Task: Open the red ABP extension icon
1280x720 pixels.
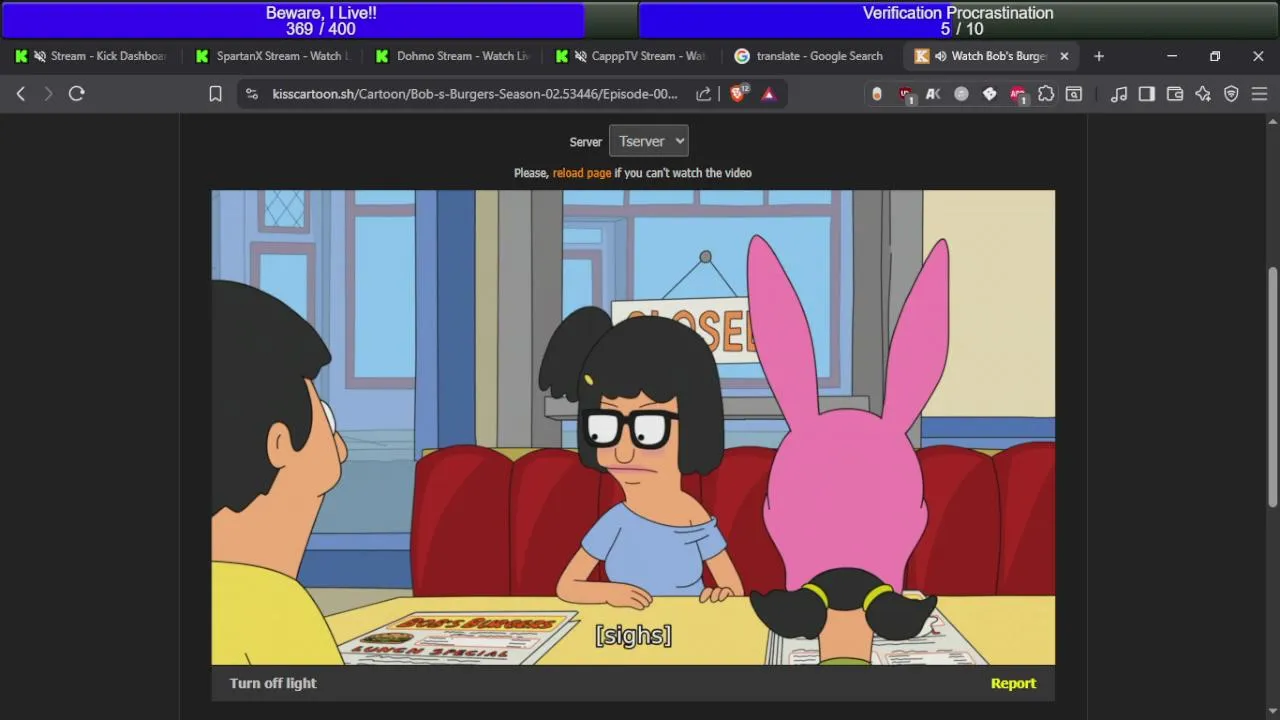Action: point(1018,94)
